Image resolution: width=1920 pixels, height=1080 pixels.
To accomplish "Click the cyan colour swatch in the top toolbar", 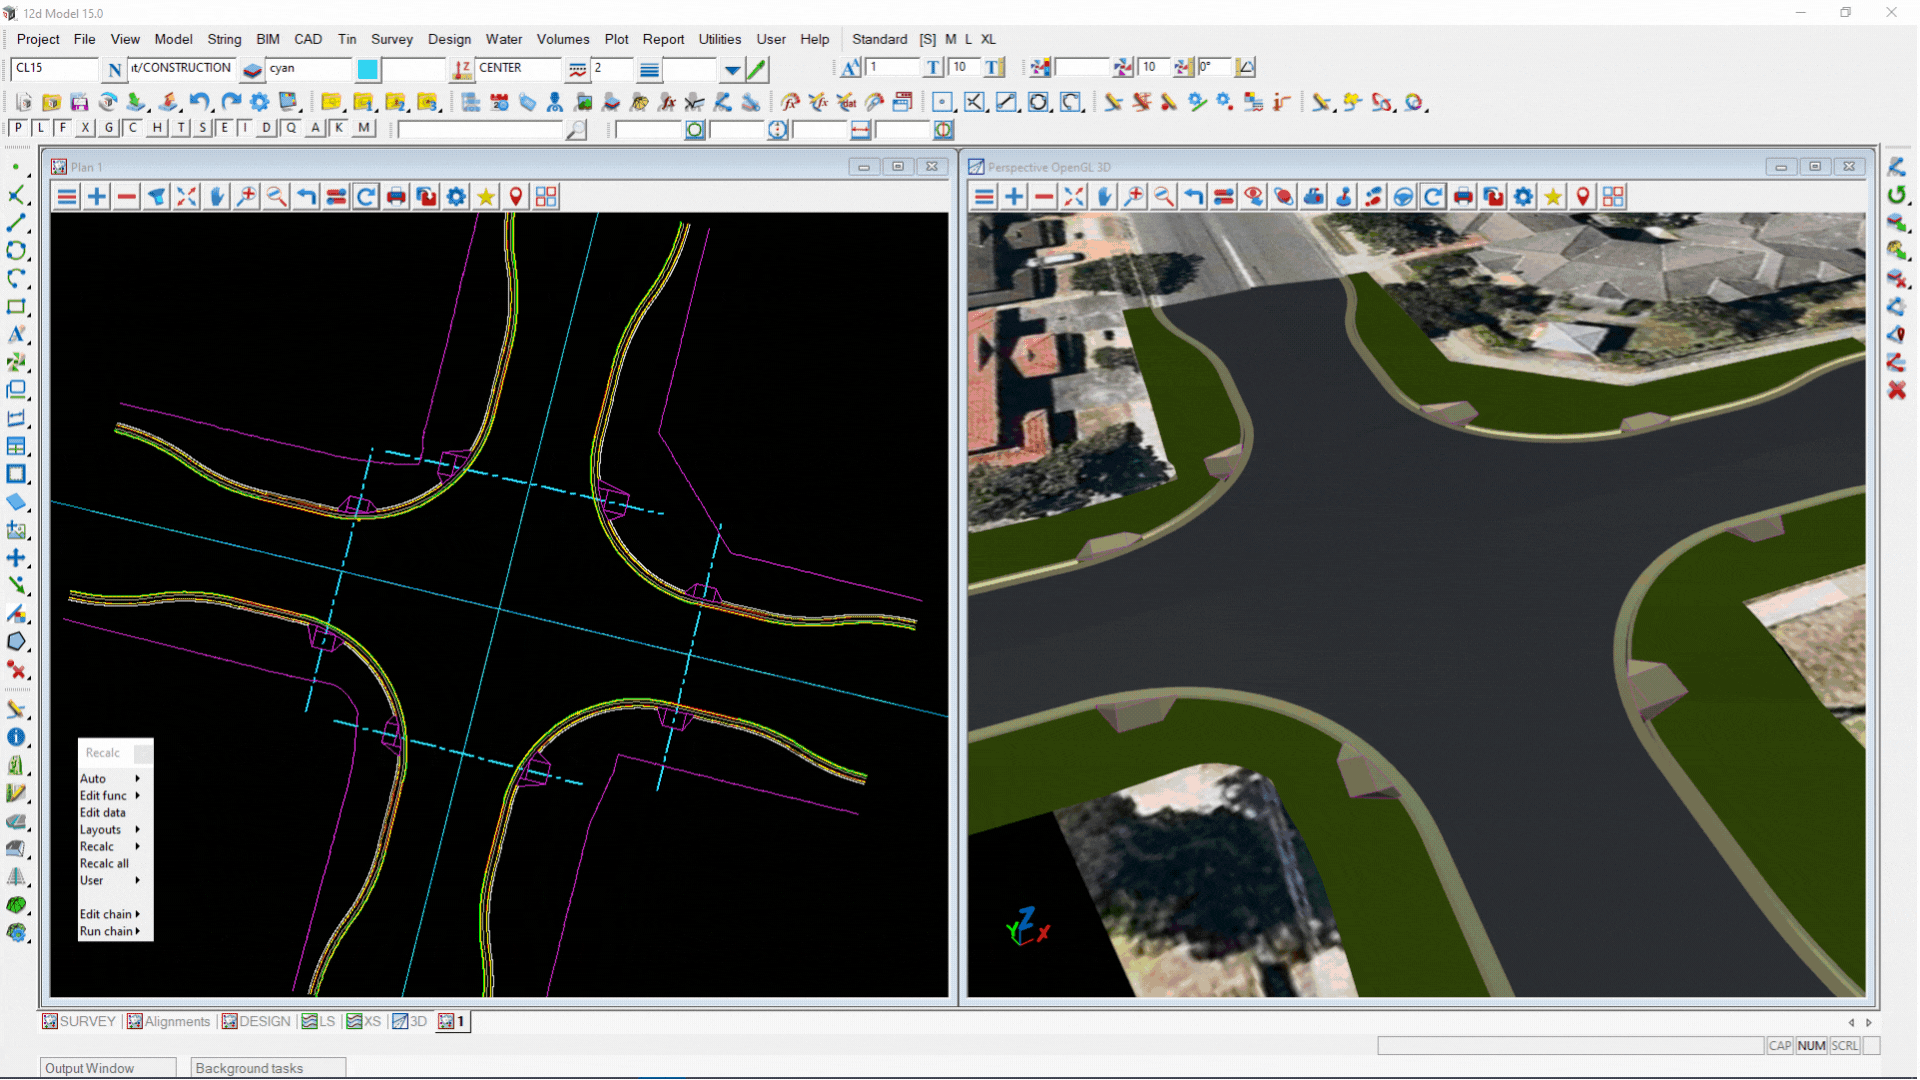I will point(368,69).
